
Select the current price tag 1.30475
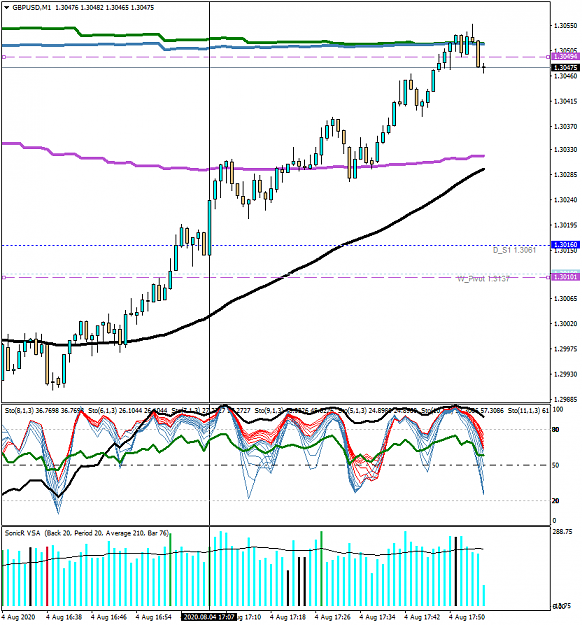point(566,68)
